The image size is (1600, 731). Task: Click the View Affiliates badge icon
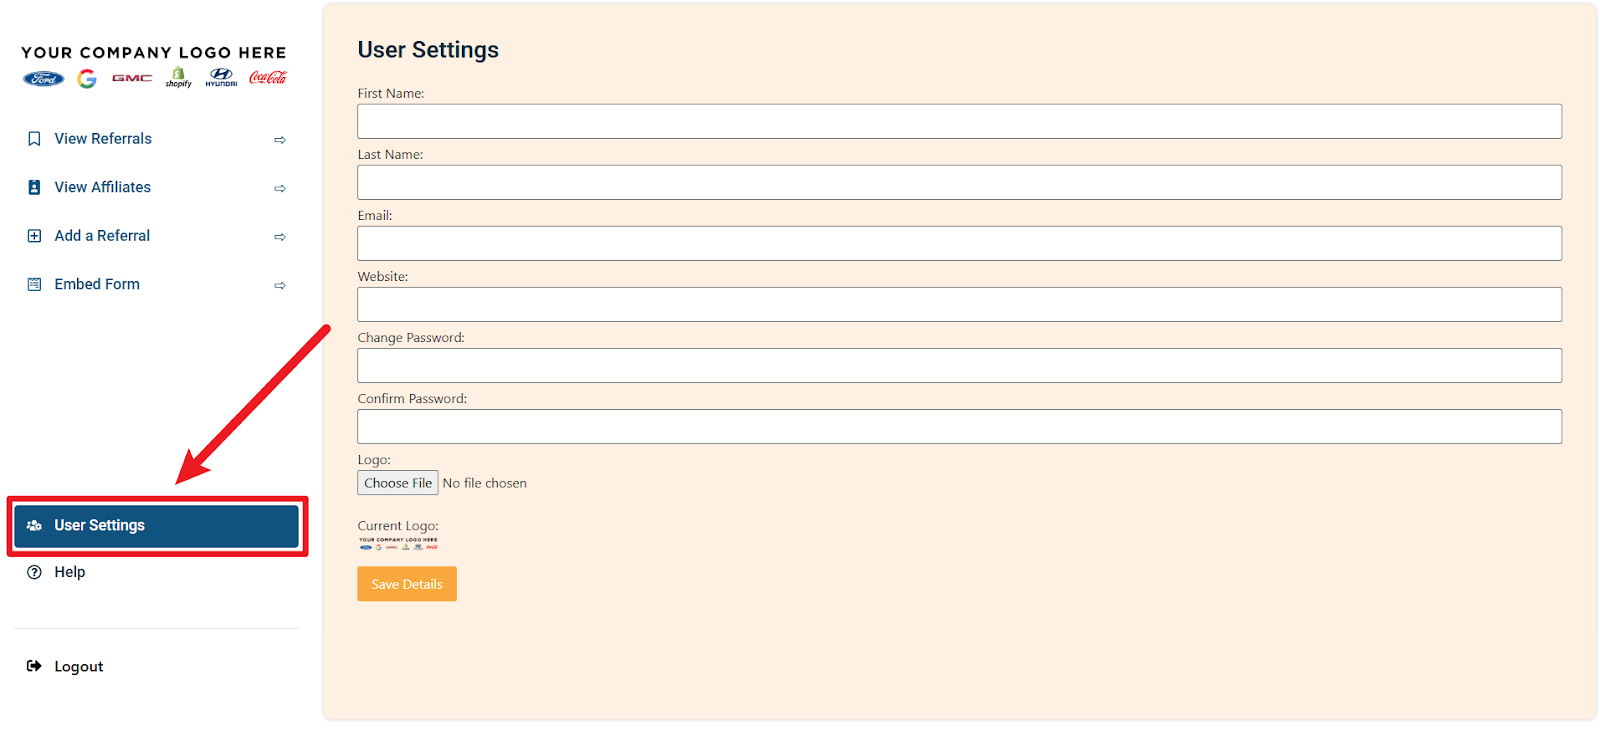[x=34, y=187]
